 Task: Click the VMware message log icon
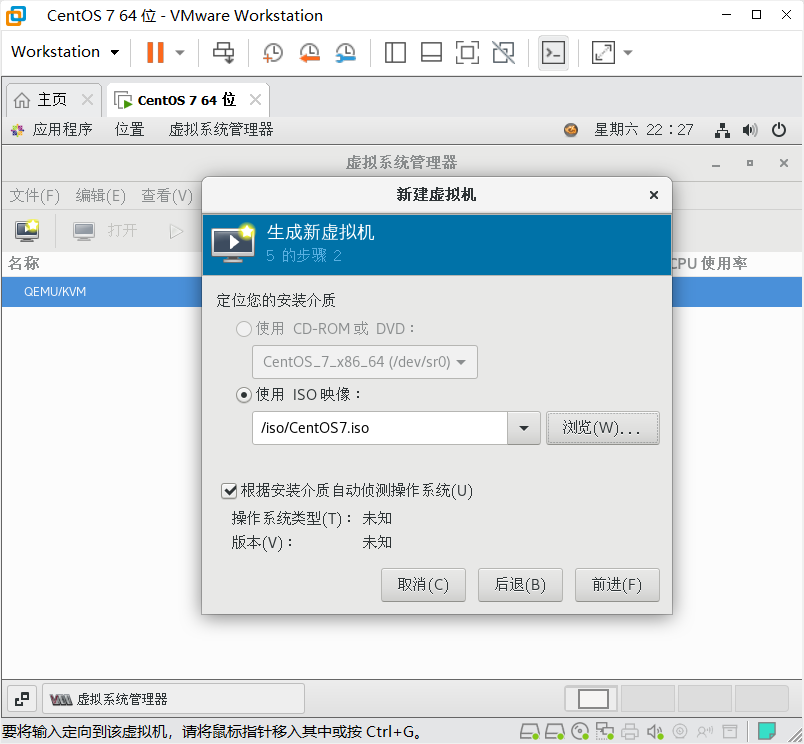pos(767,731)
